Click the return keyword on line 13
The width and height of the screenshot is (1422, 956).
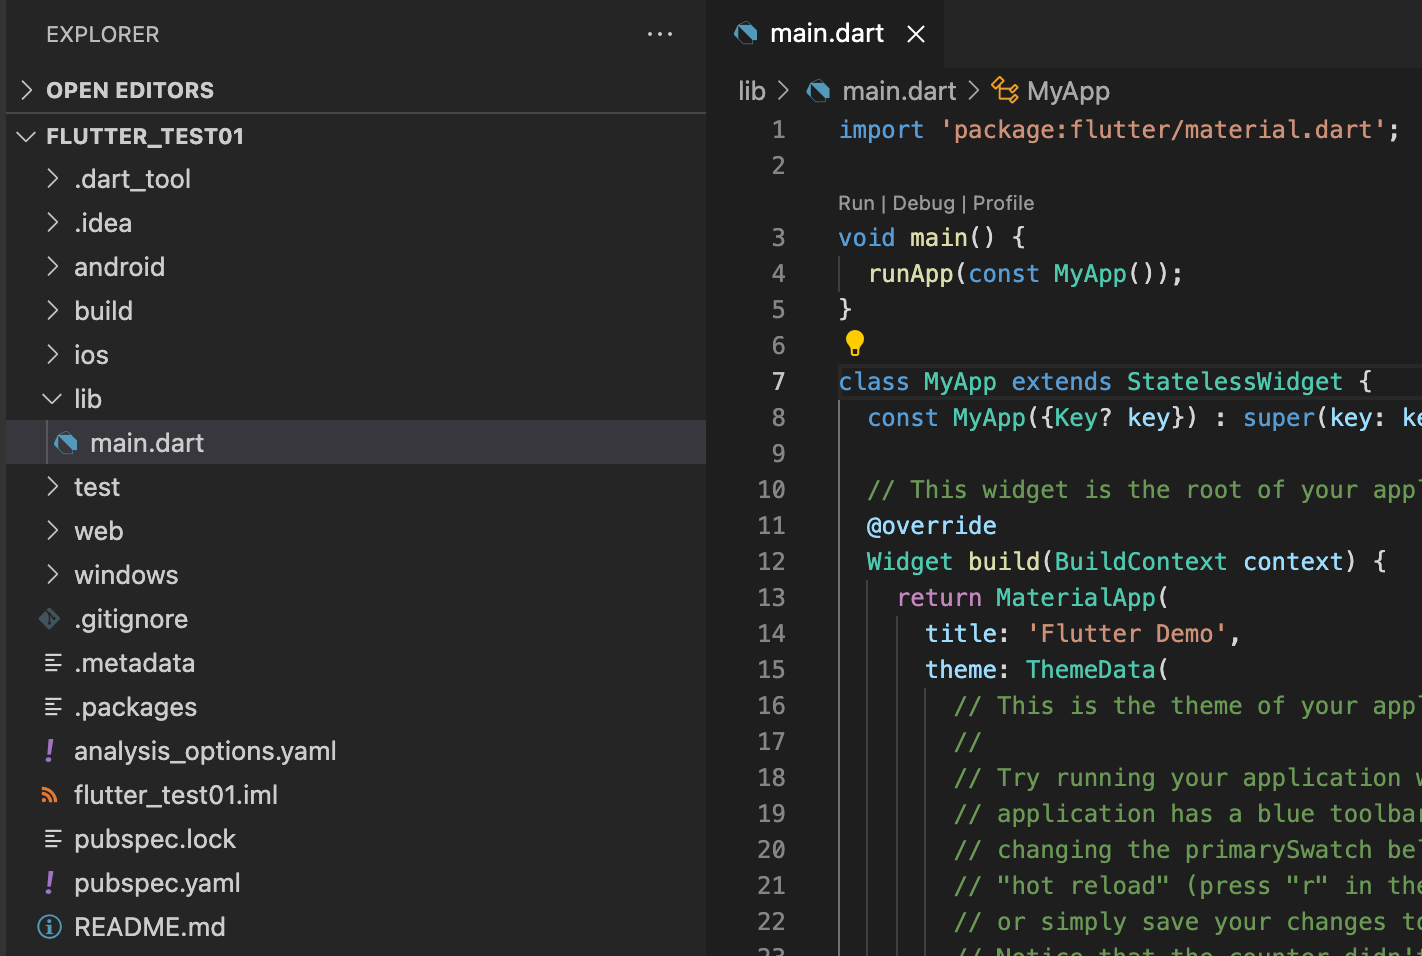click(x=939, y=597)
